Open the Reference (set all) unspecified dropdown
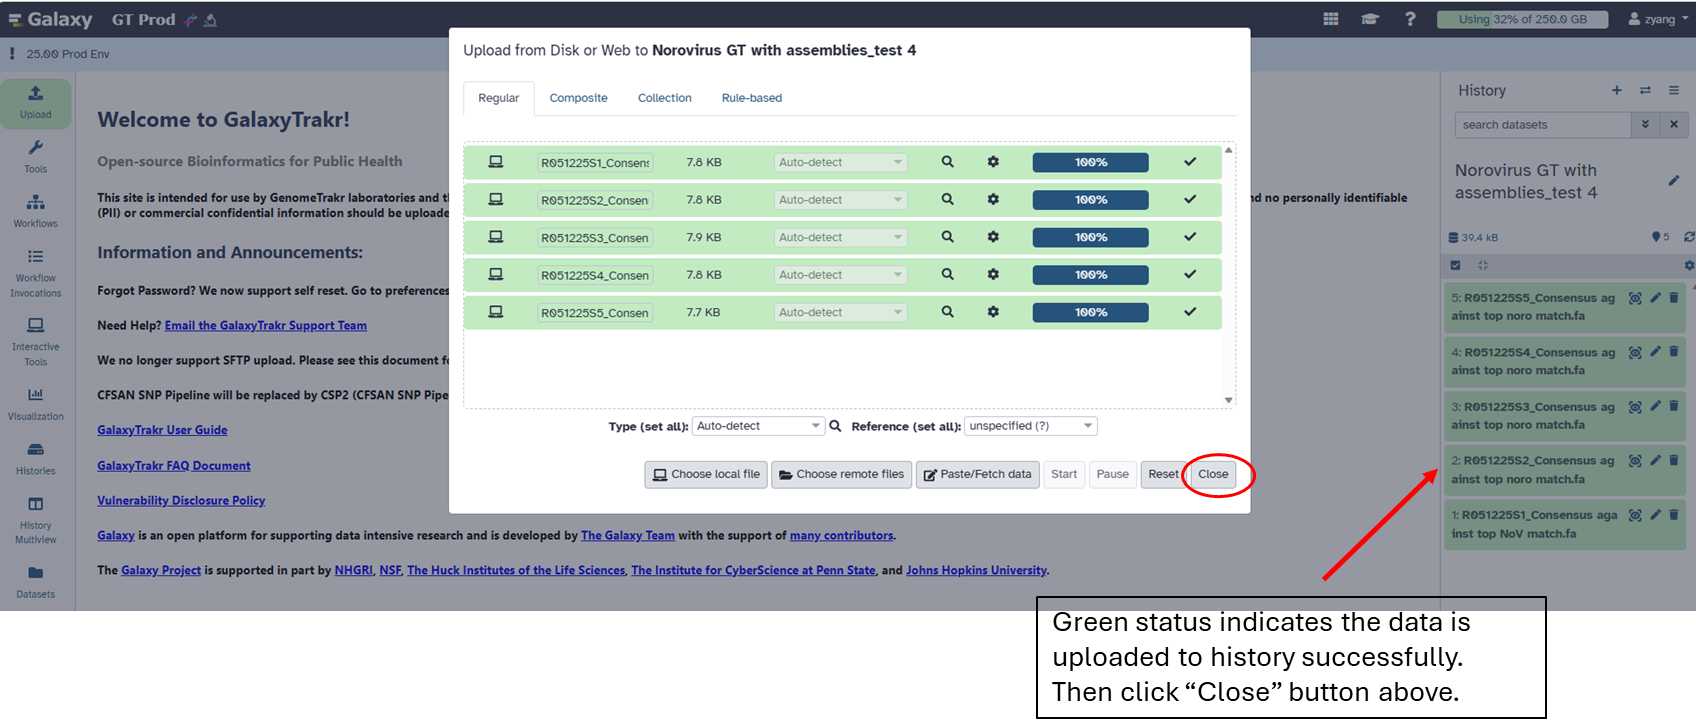 tap(1031, 426)
